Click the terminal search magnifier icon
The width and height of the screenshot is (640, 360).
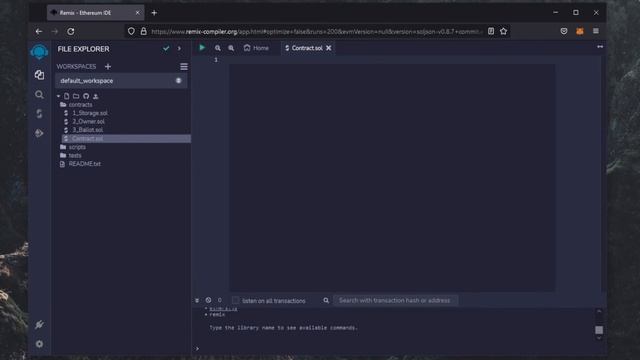click(x=326, y=300)
